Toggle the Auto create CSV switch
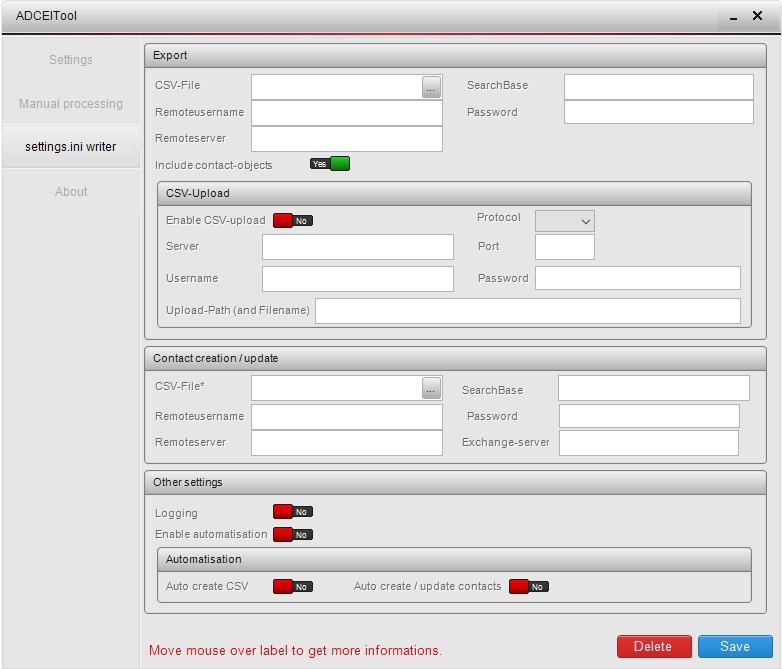This screenshot has height=669, width=782. [293, 587]
